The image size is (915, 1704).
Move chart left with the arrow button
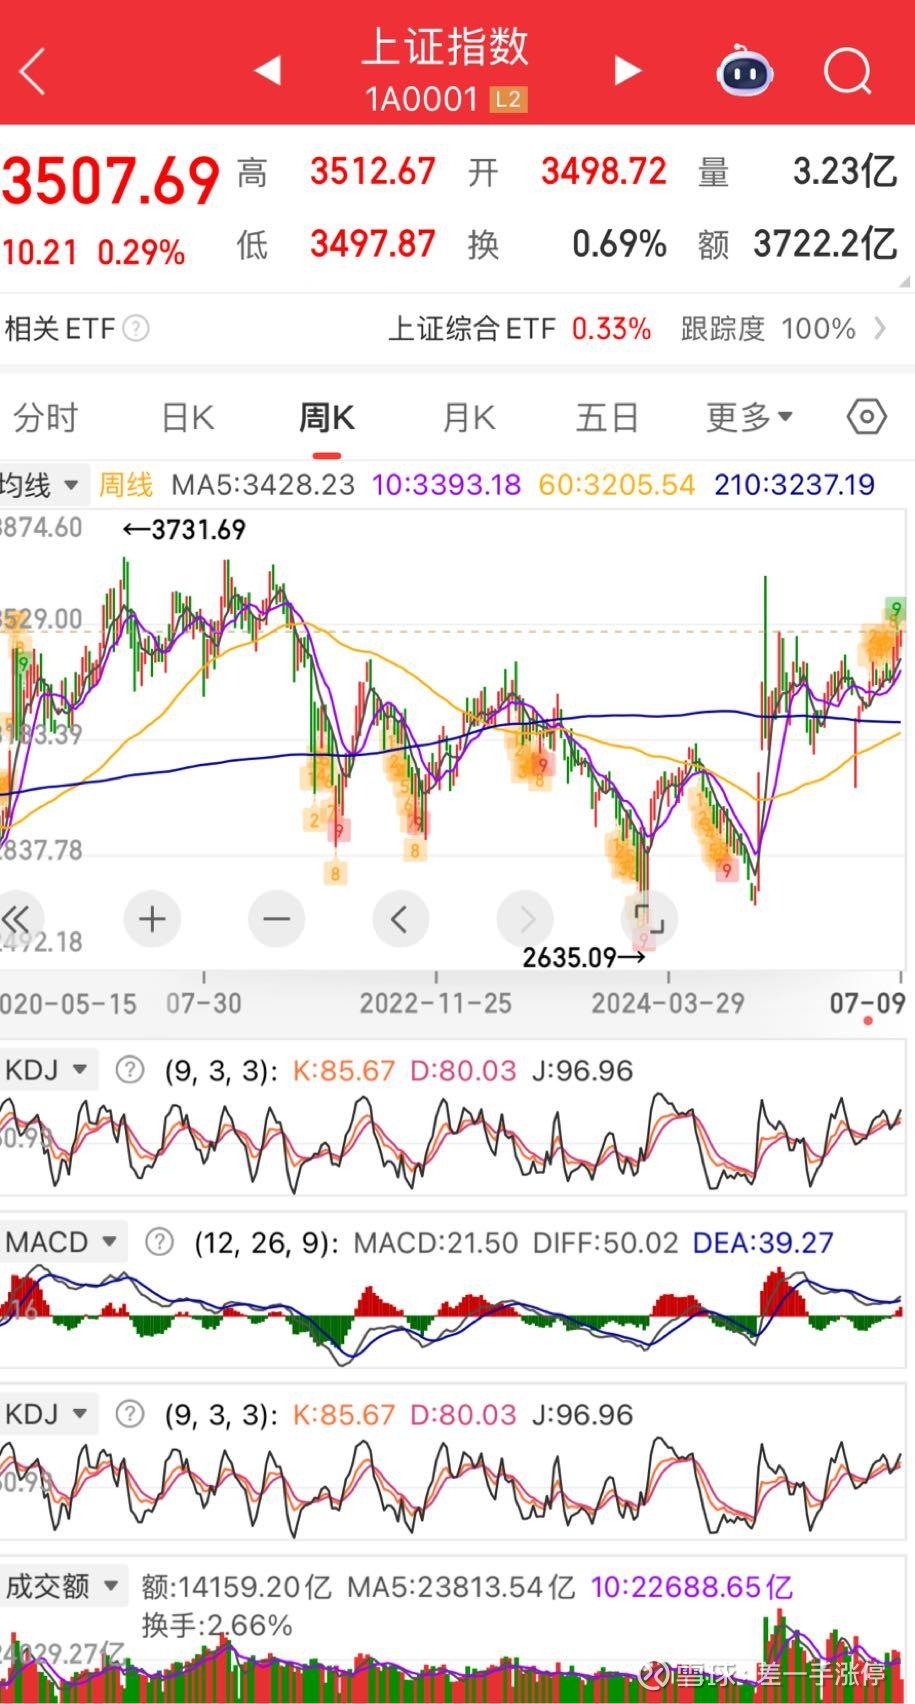click(x=400, y=918)
